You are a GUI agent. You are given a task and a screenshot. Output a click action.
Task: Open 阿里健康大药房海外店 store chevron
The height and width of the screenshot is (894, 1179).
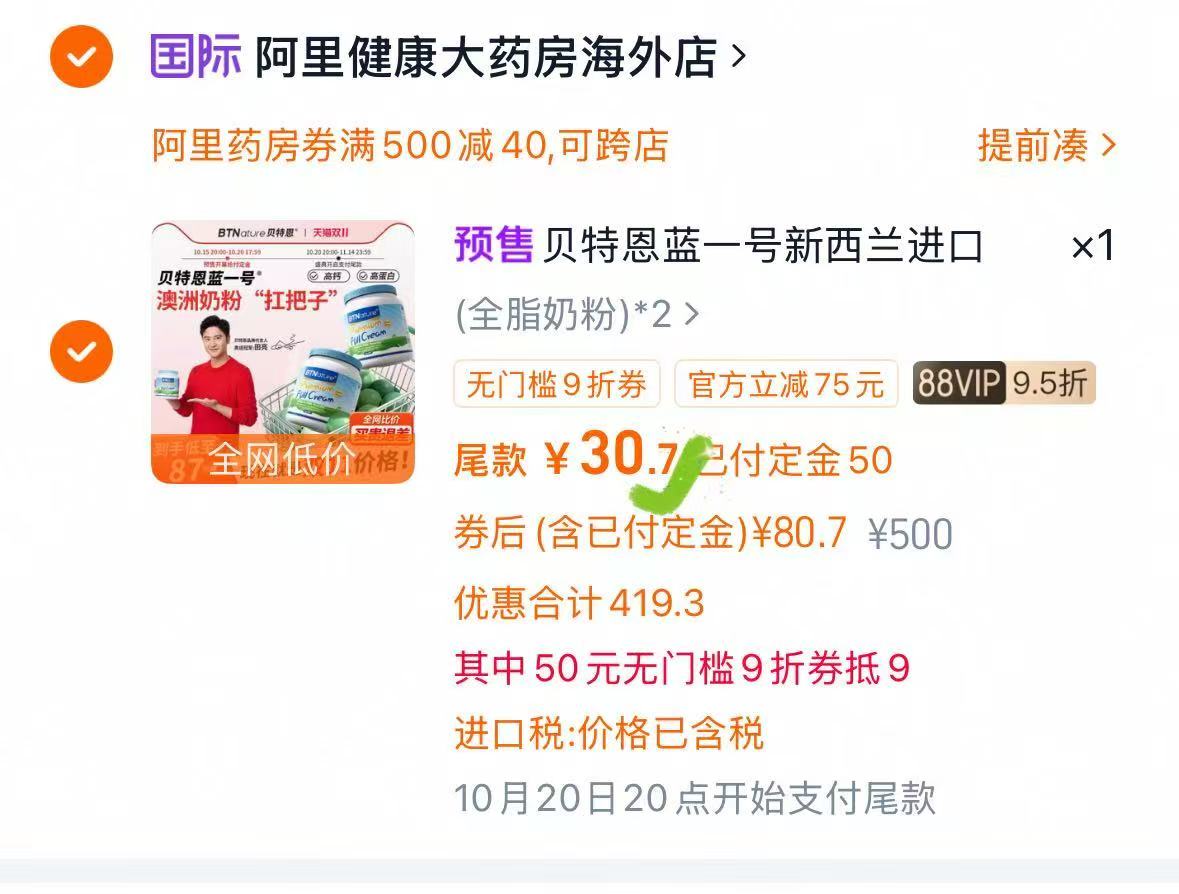[x=738, y=56]
